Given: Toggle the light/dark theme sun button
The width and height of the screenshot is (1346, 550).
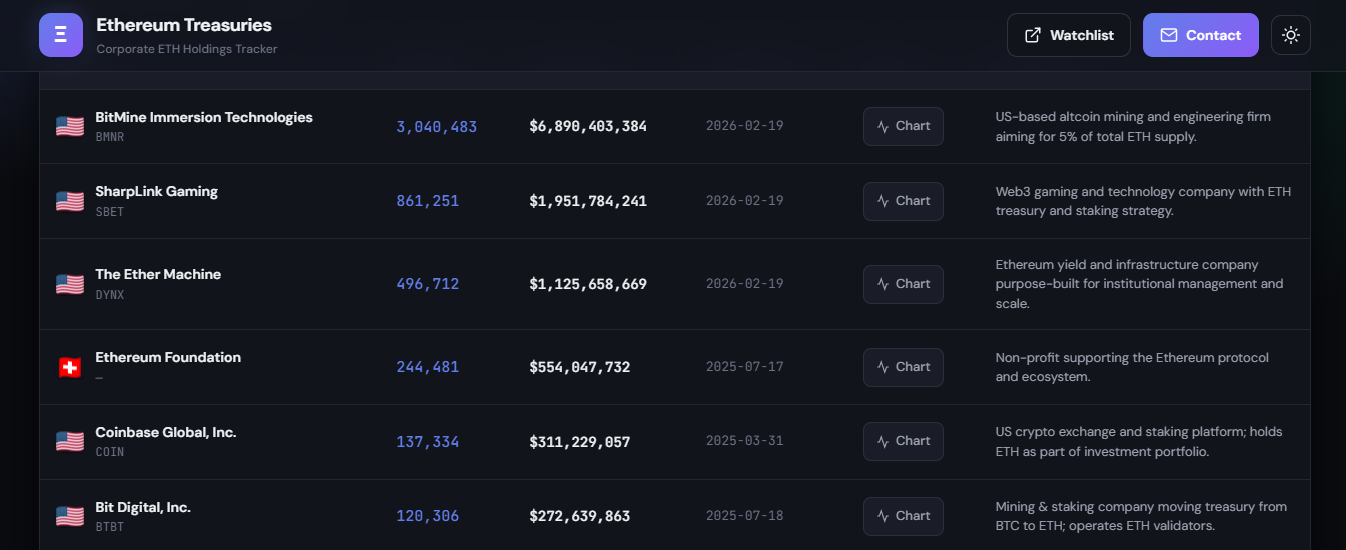Looking at the screenshot, I should (1290, 35).
